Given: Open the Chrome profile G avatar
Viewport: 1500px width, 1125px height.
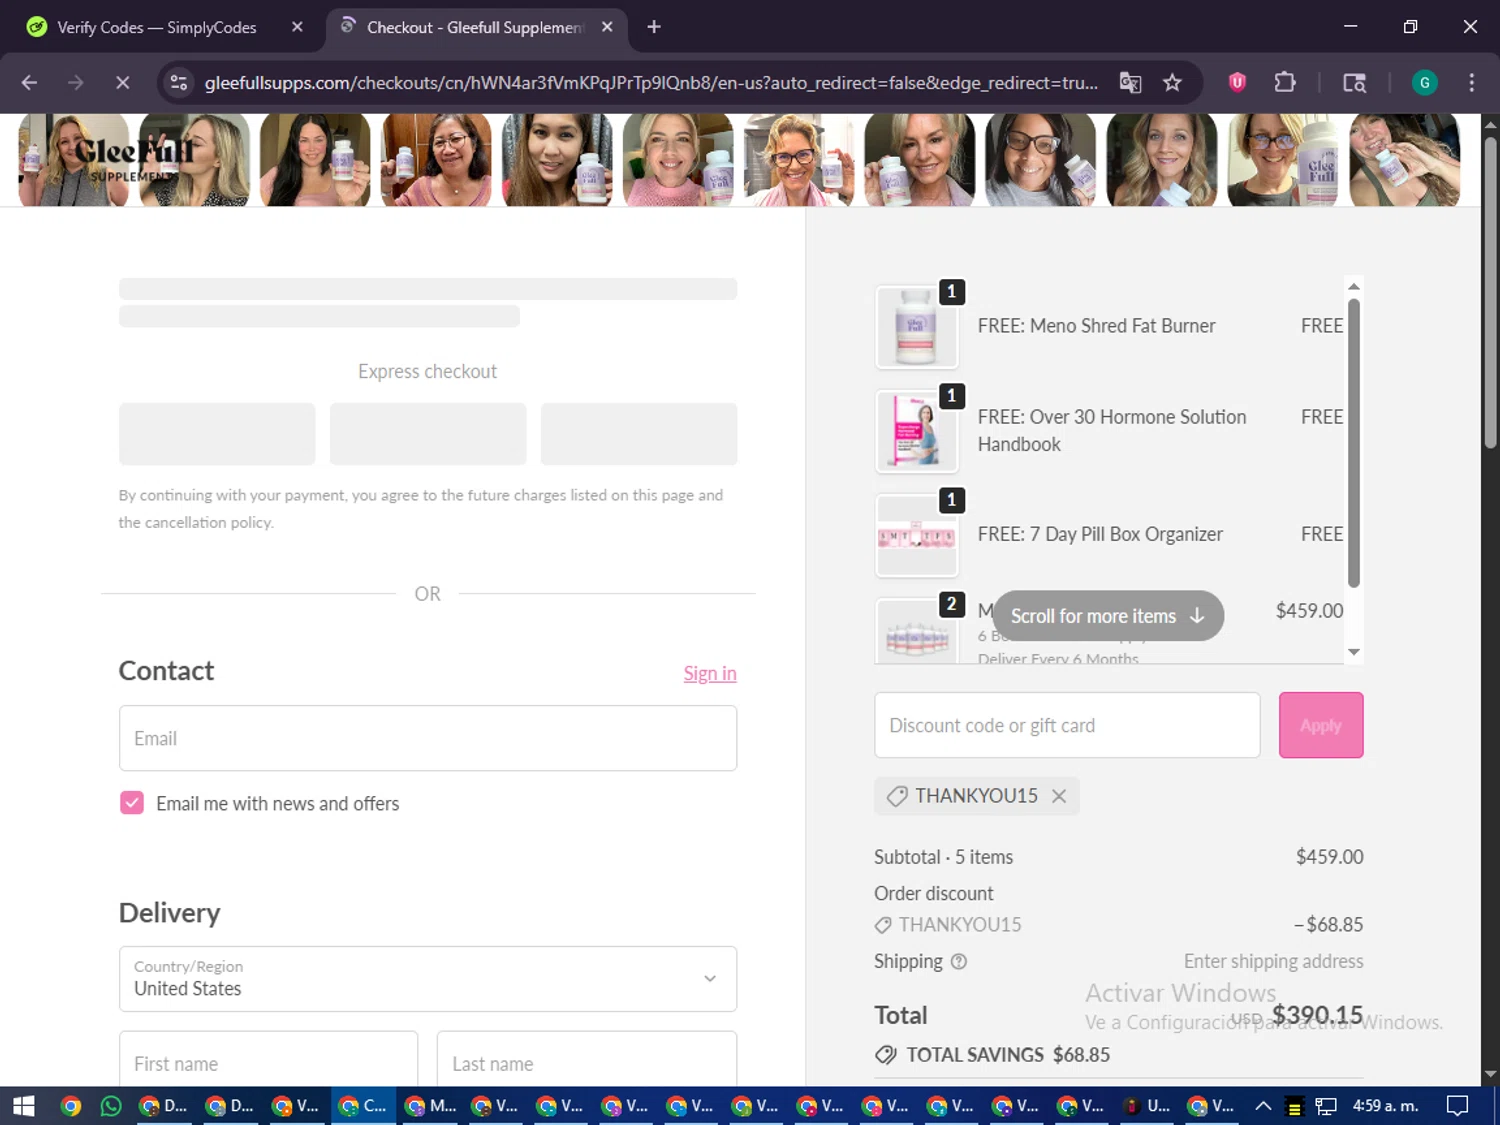Looking at the screenshot, I should coord(1424,83).
